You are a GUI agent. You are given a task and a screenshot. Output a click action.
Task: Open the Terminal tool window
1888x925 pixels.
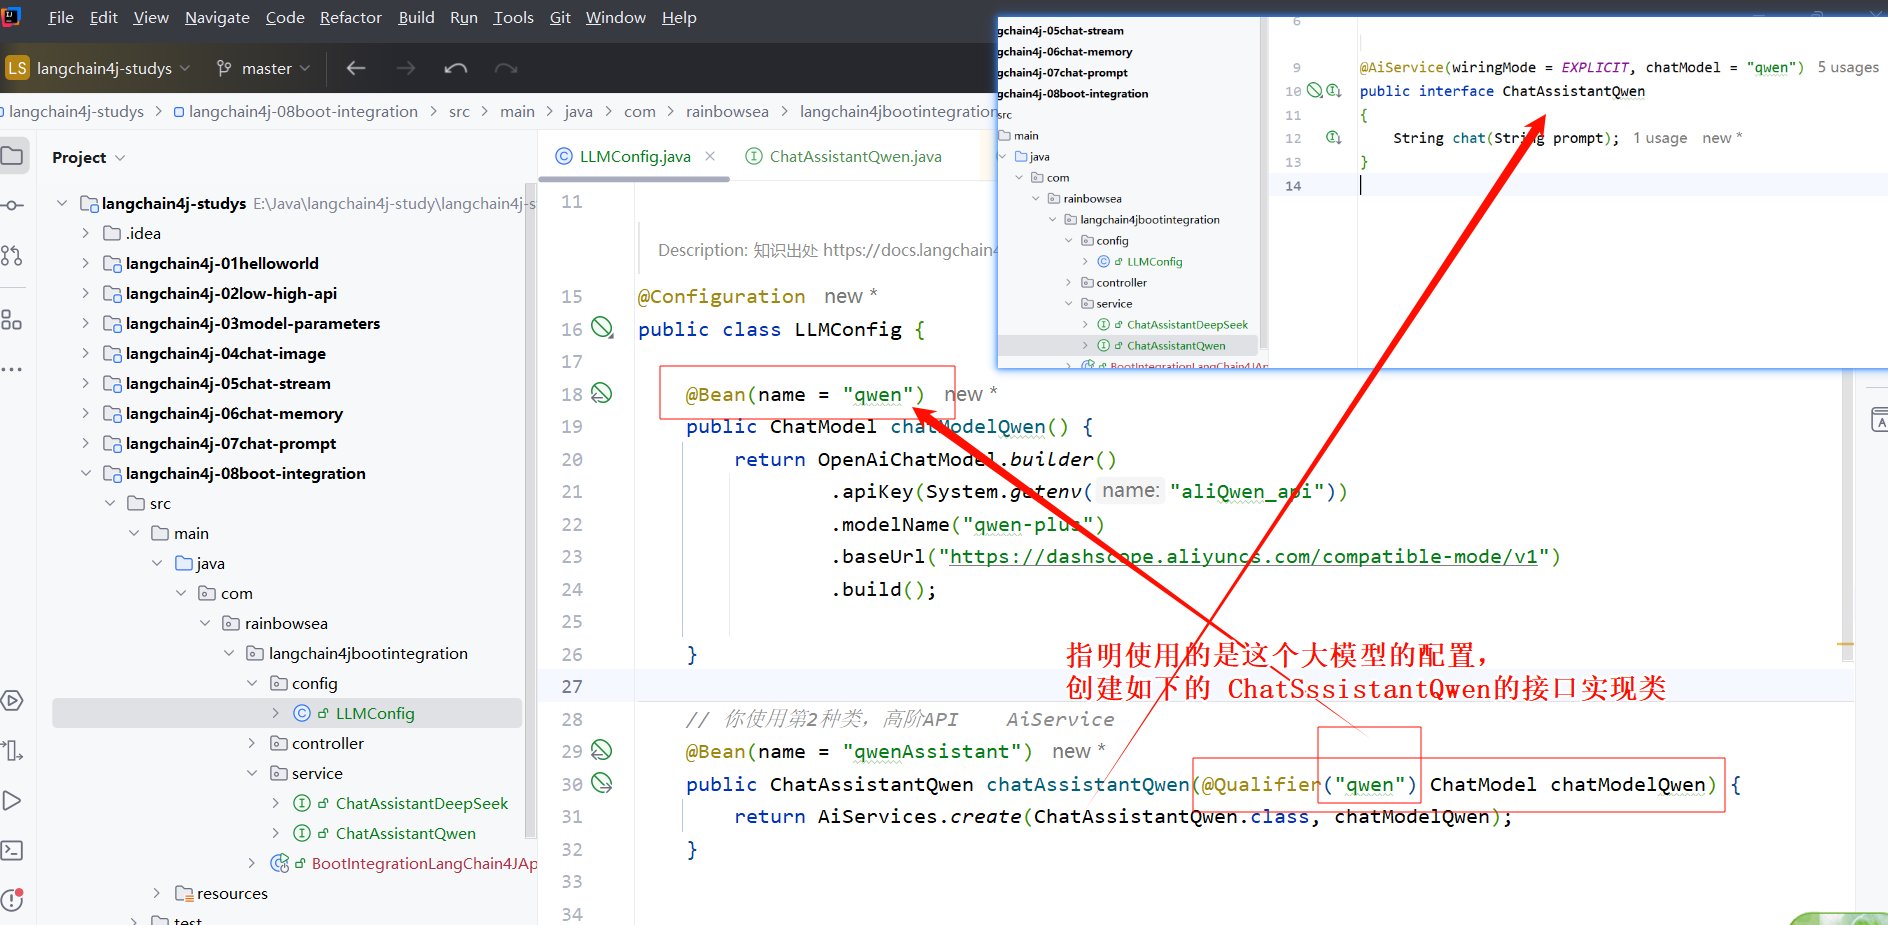(14, 850)
